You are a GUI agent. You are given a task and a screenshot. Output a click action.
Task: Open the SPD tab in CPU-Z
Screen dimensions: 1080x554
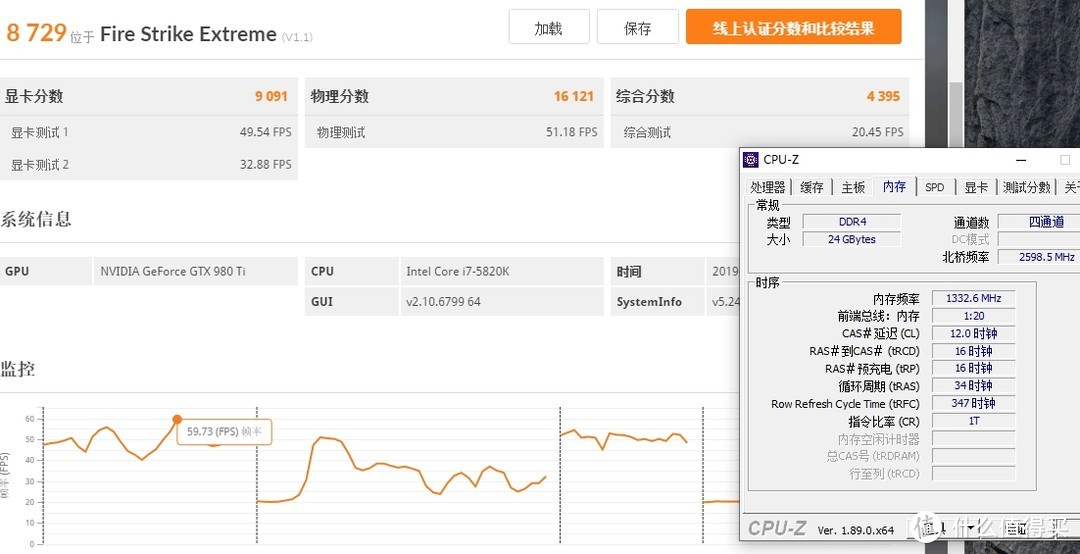click(935, 187)
